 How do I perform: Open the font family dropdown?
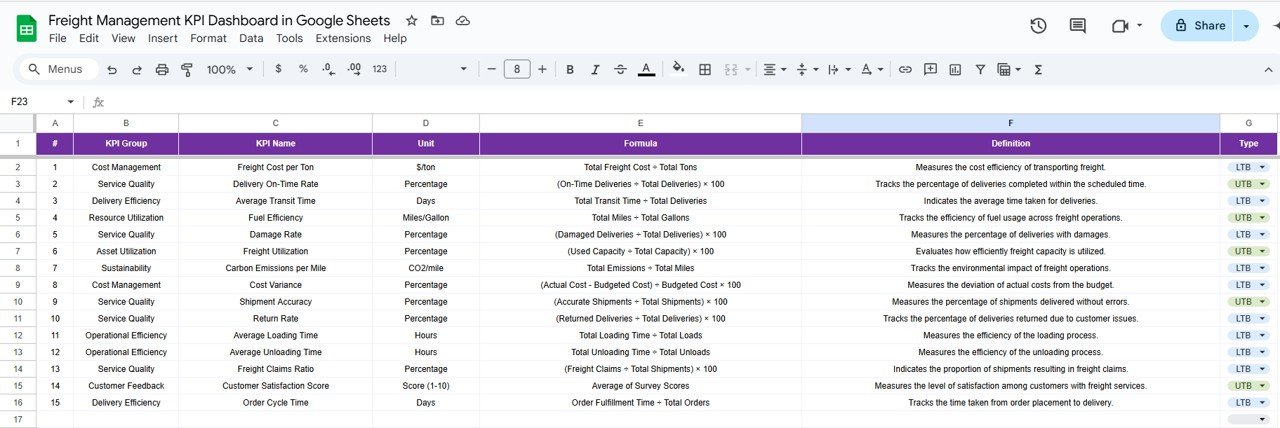[434, 69]
